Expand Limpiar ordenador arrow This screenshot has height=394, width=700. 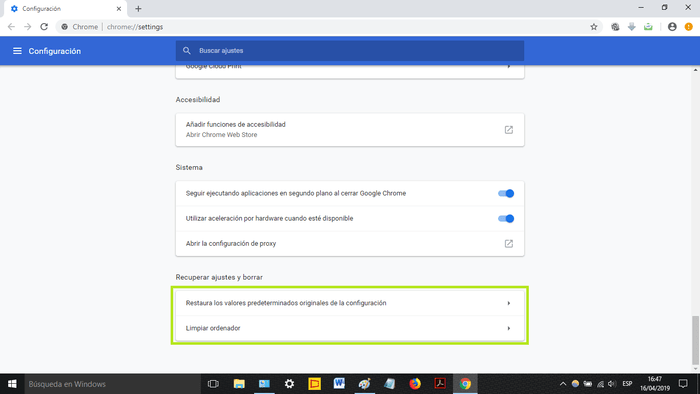tap(508, 328)
